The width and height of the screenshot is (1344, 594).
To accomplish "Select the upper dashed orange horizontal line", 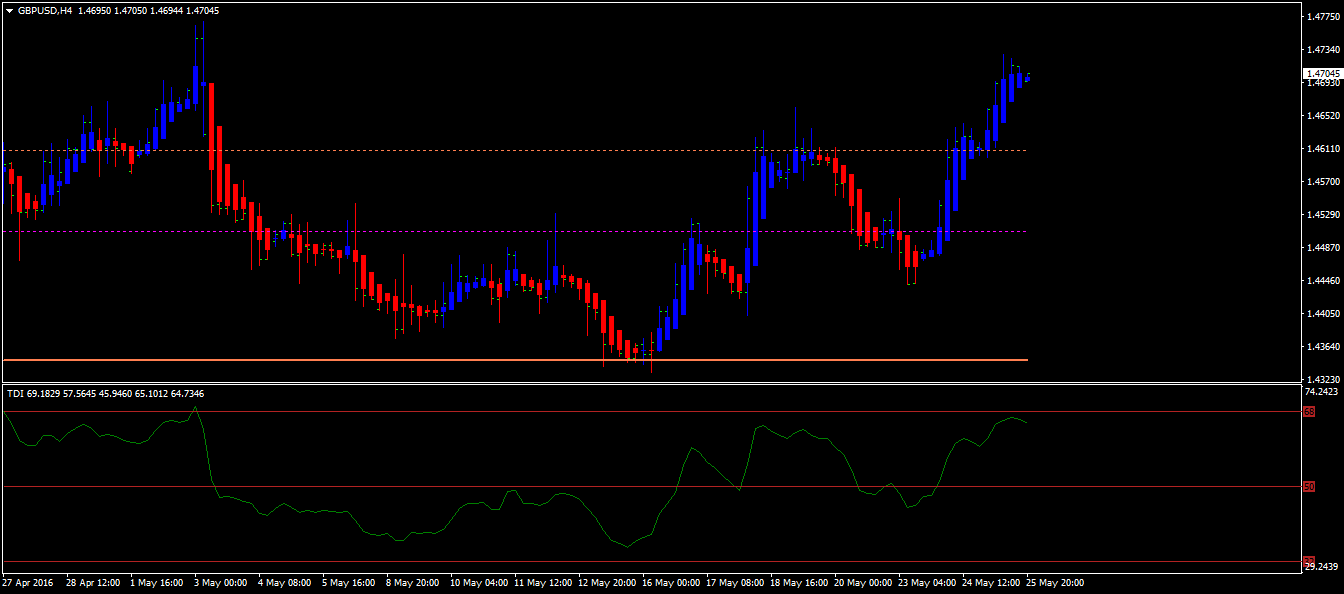I will [x=515, y=150].
